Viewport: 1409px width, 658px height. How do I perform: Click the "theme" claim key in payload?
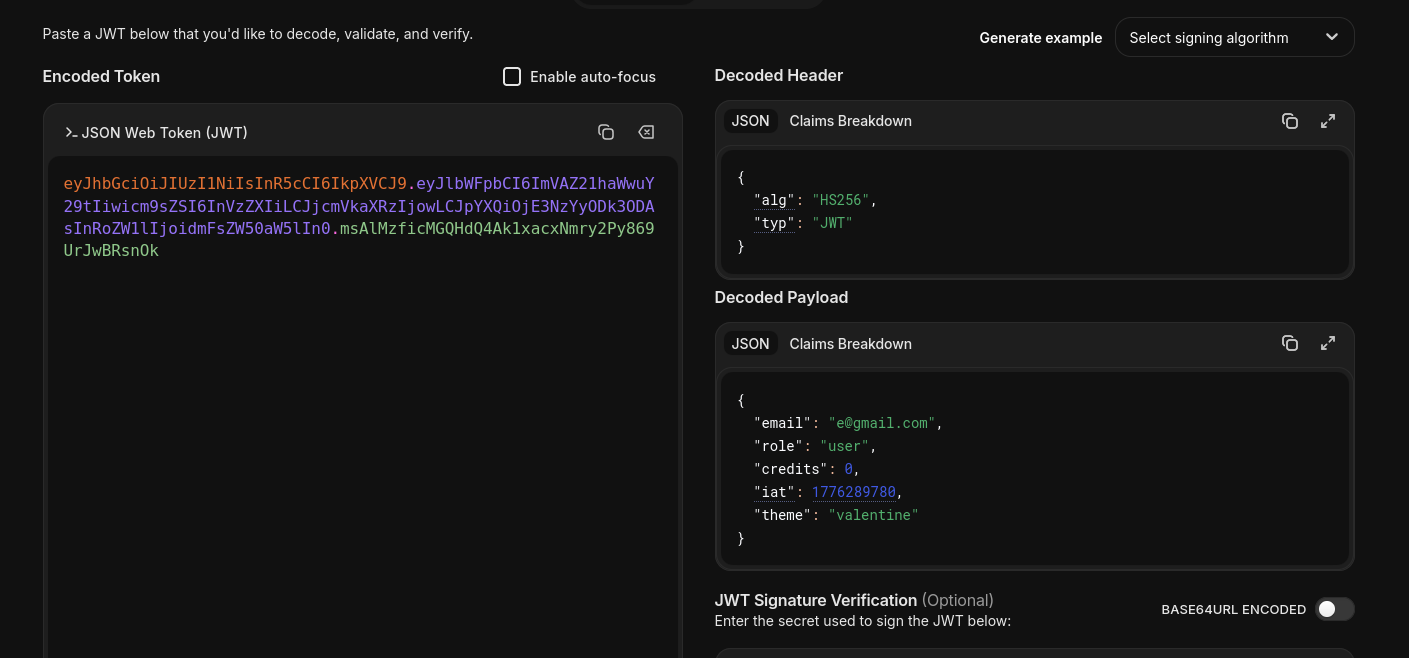point(782,515)
